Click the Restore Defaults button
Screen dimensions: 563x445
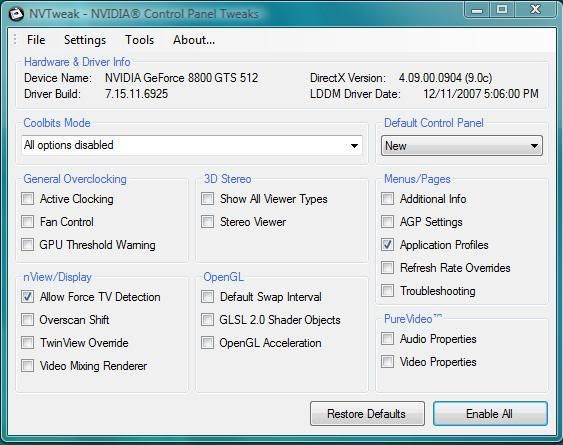[x=367, y=413]
